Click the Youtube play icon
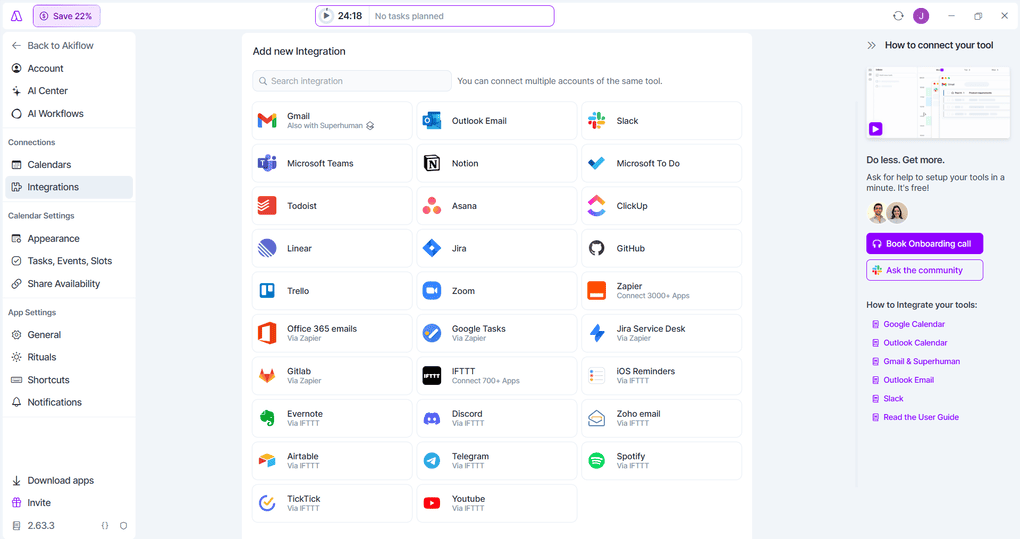 (432, 503)
